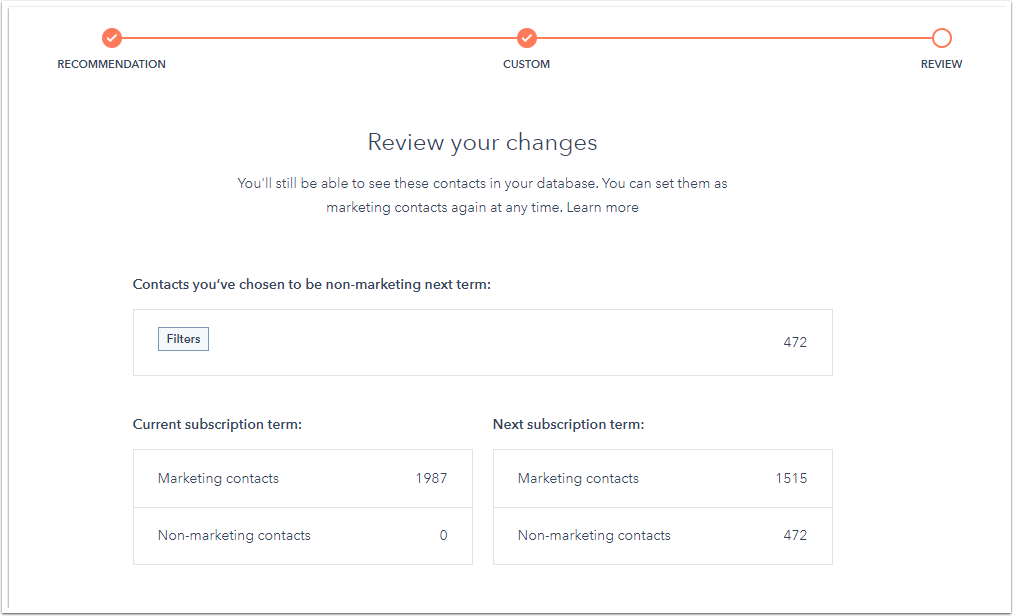Select Marketing contacts under Current subscription term
The image size is (1013, 616).
pos(218,478)
